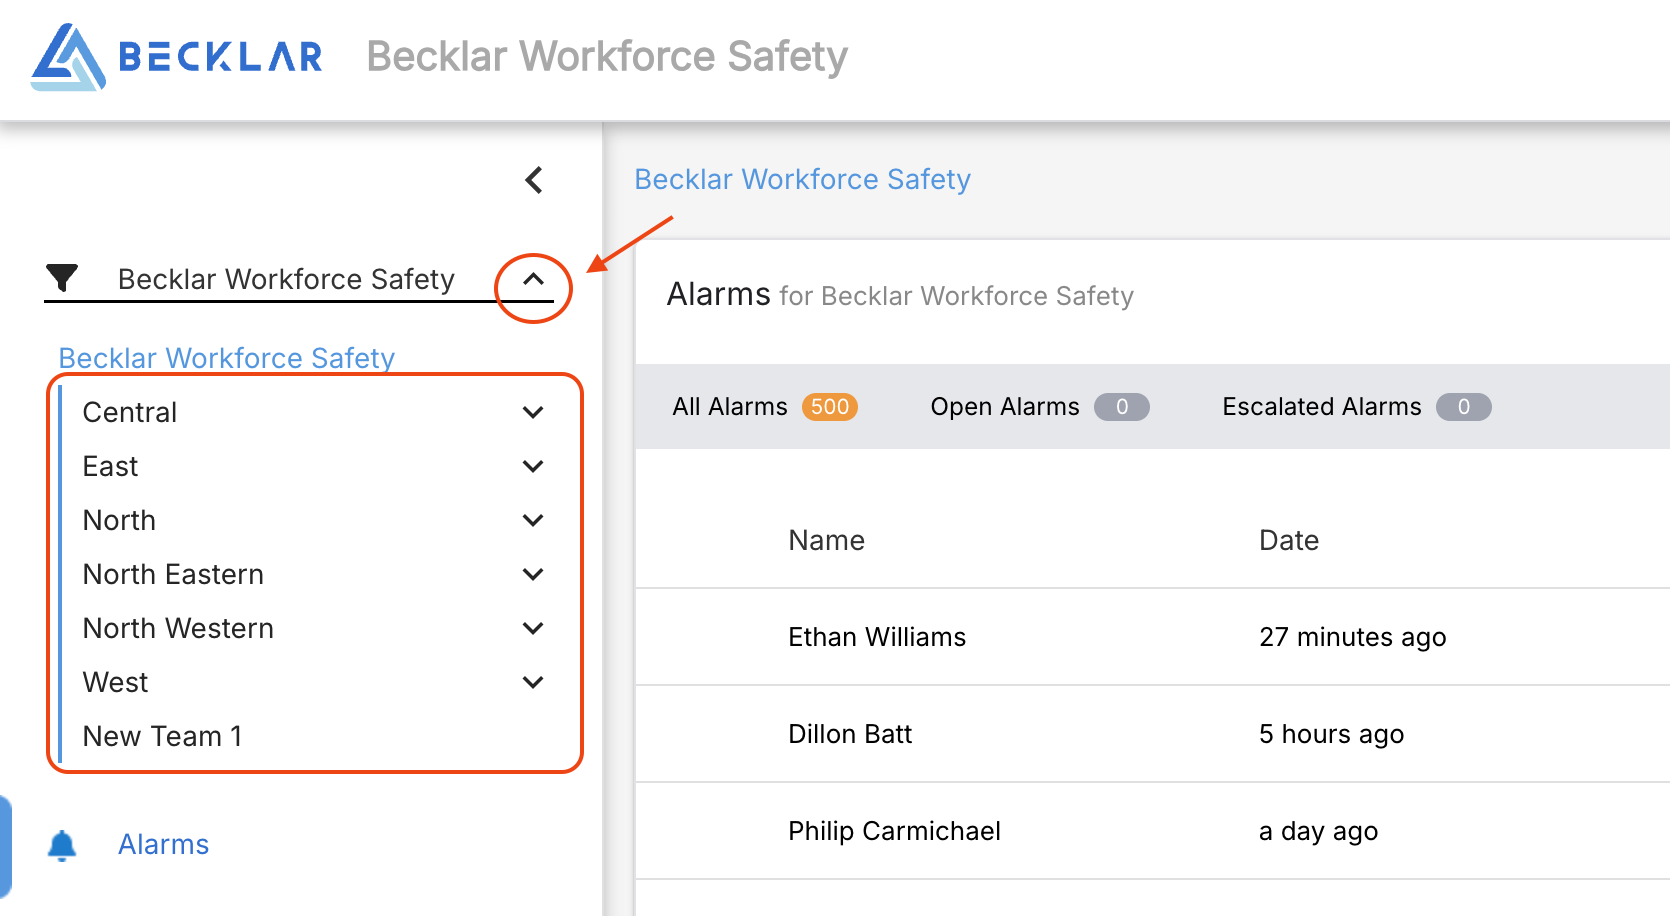The width and height of the screenshot is (1670, 916).
Task: Expand the West team chevron
Action: tap(533, 682)
